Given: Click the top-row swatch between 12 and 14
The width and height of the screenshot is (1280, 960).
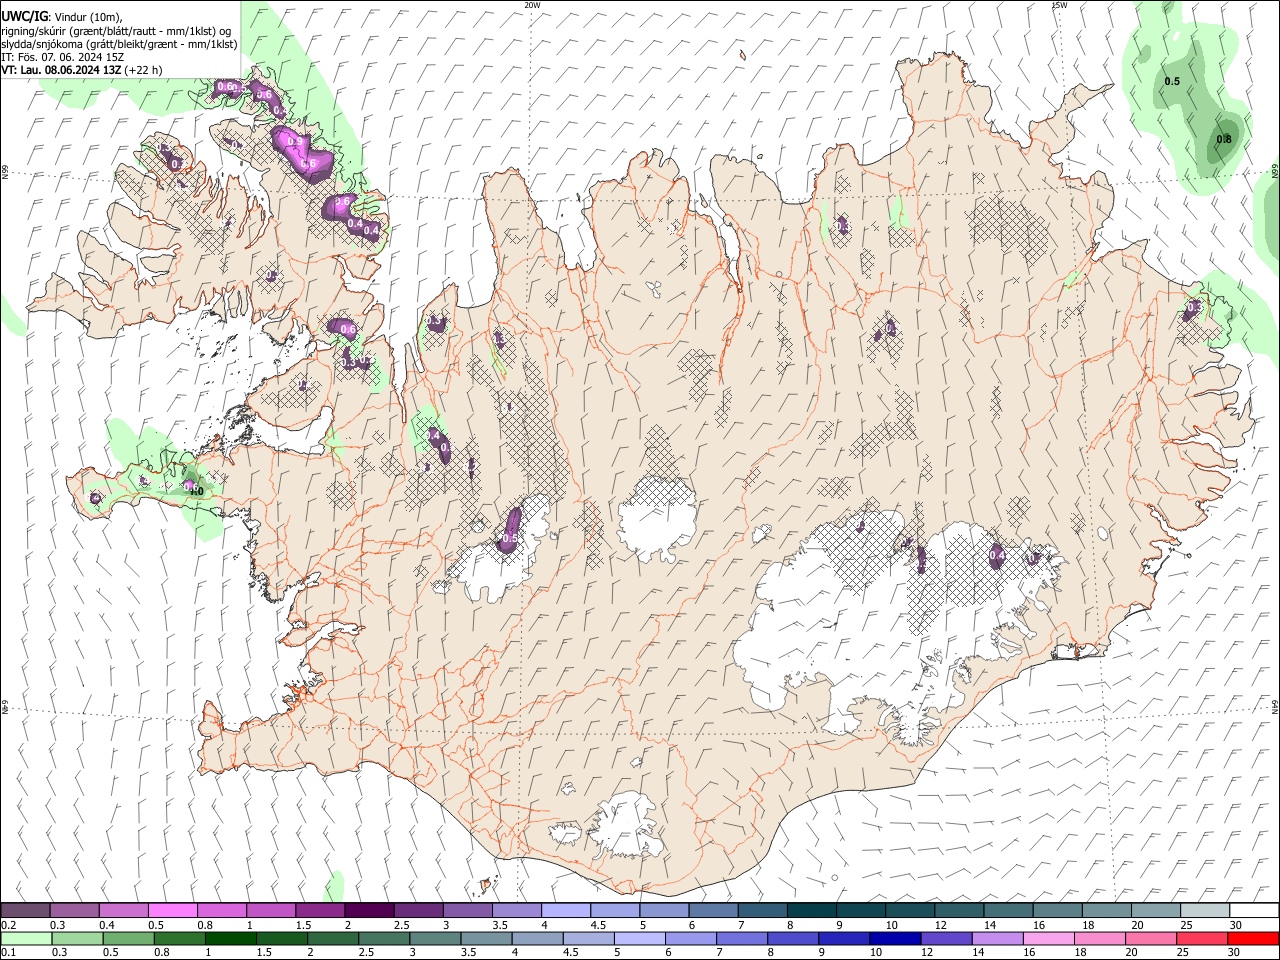Looking at the screenshot, I should 958,910.
